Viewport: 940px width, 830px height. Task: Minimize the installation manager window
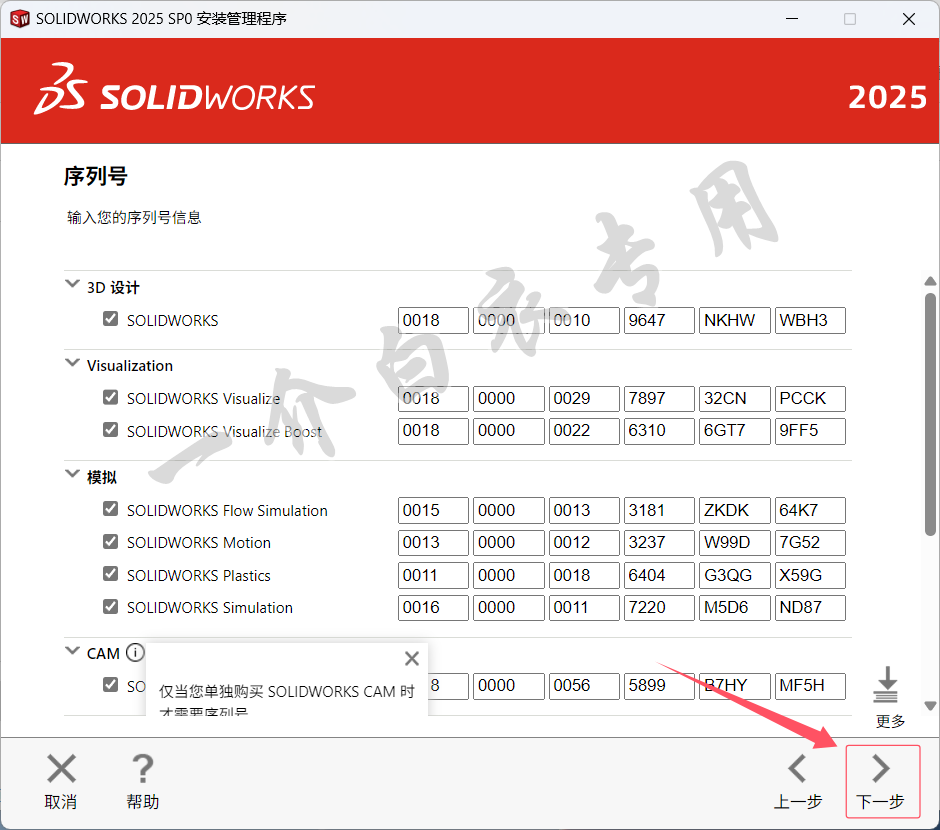792,19
